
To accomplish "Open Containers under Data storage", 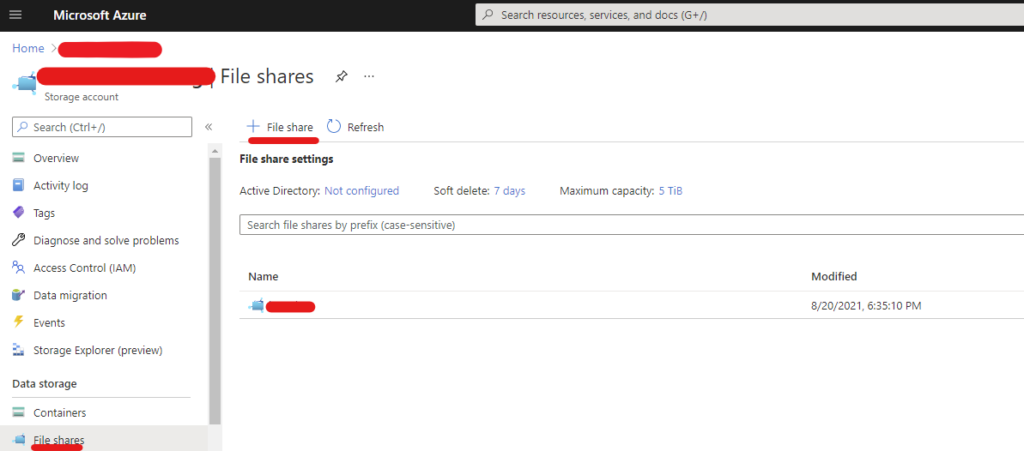I will 59,412.
